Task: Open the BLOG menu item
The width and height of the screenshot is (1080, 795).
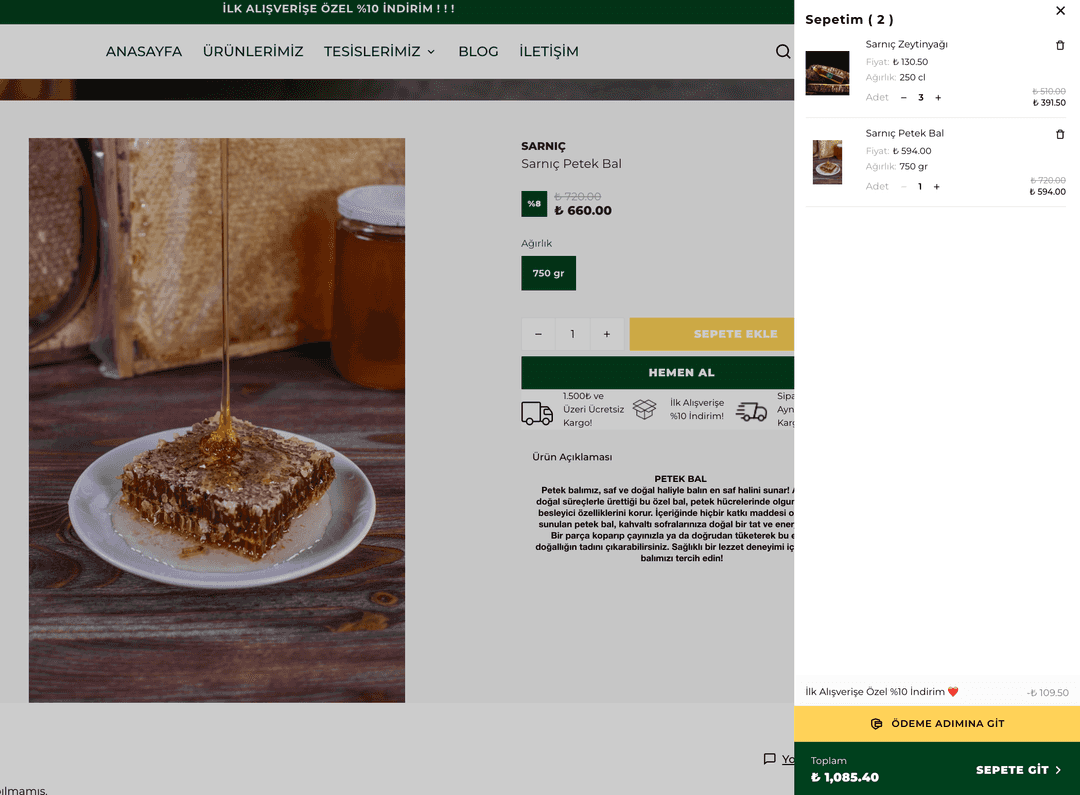Action: pyautogui.click(x=478, y=52)
